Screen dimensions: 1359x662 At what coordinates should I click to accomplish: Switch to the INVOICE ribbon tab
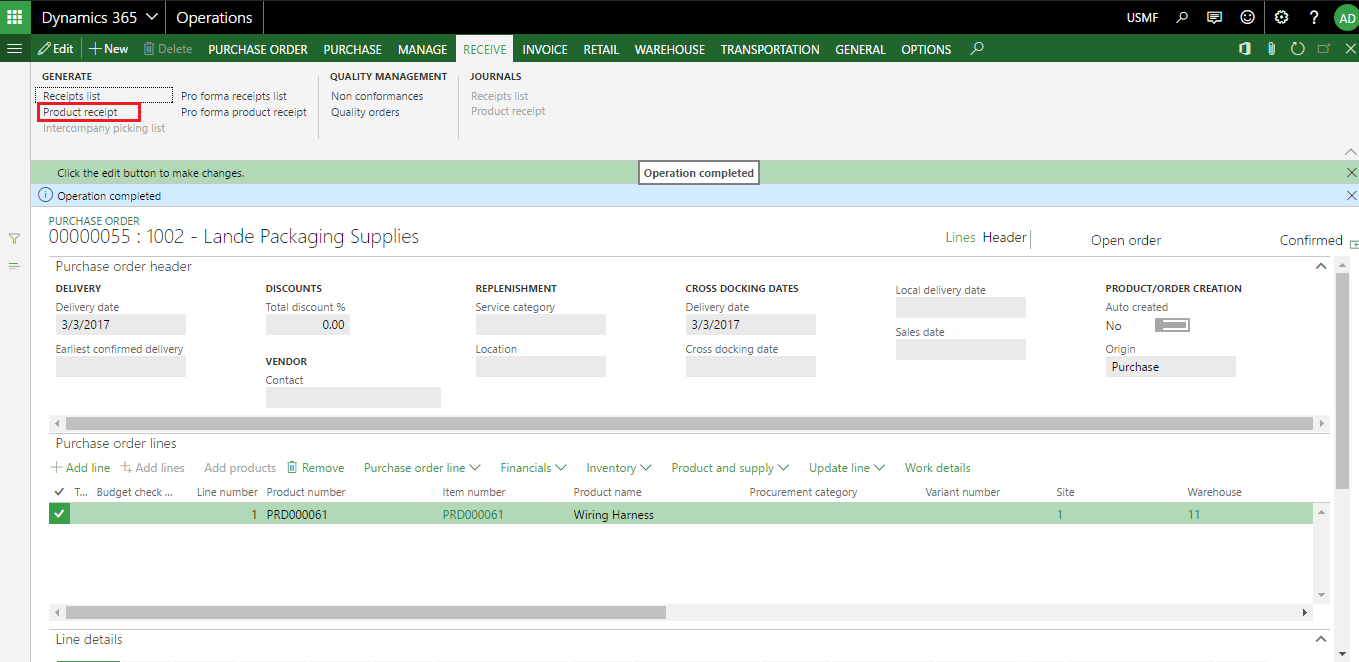(544, 48)
